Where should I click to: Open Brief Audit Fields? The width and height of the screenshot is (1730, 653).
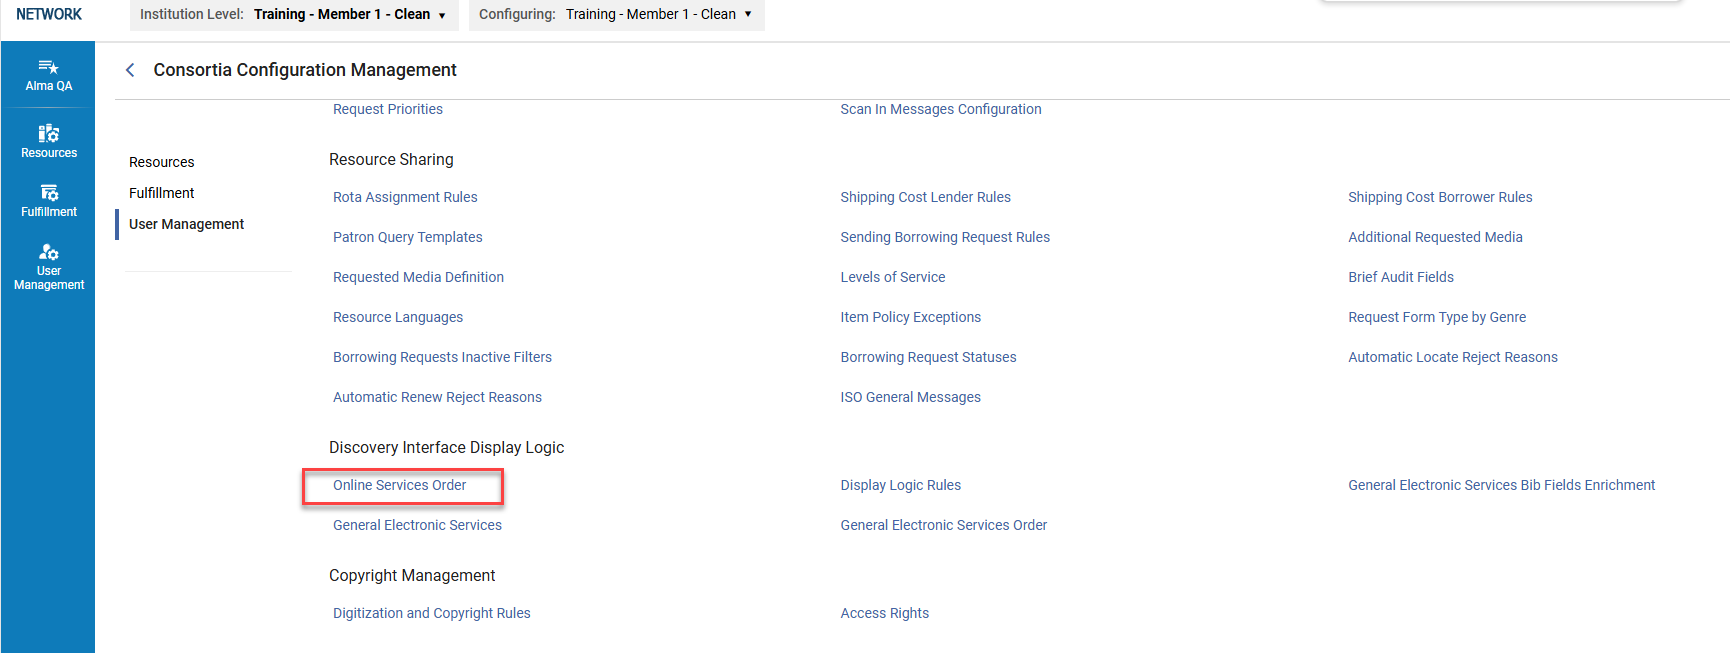pyautogui.click(x=1401, y=277)
